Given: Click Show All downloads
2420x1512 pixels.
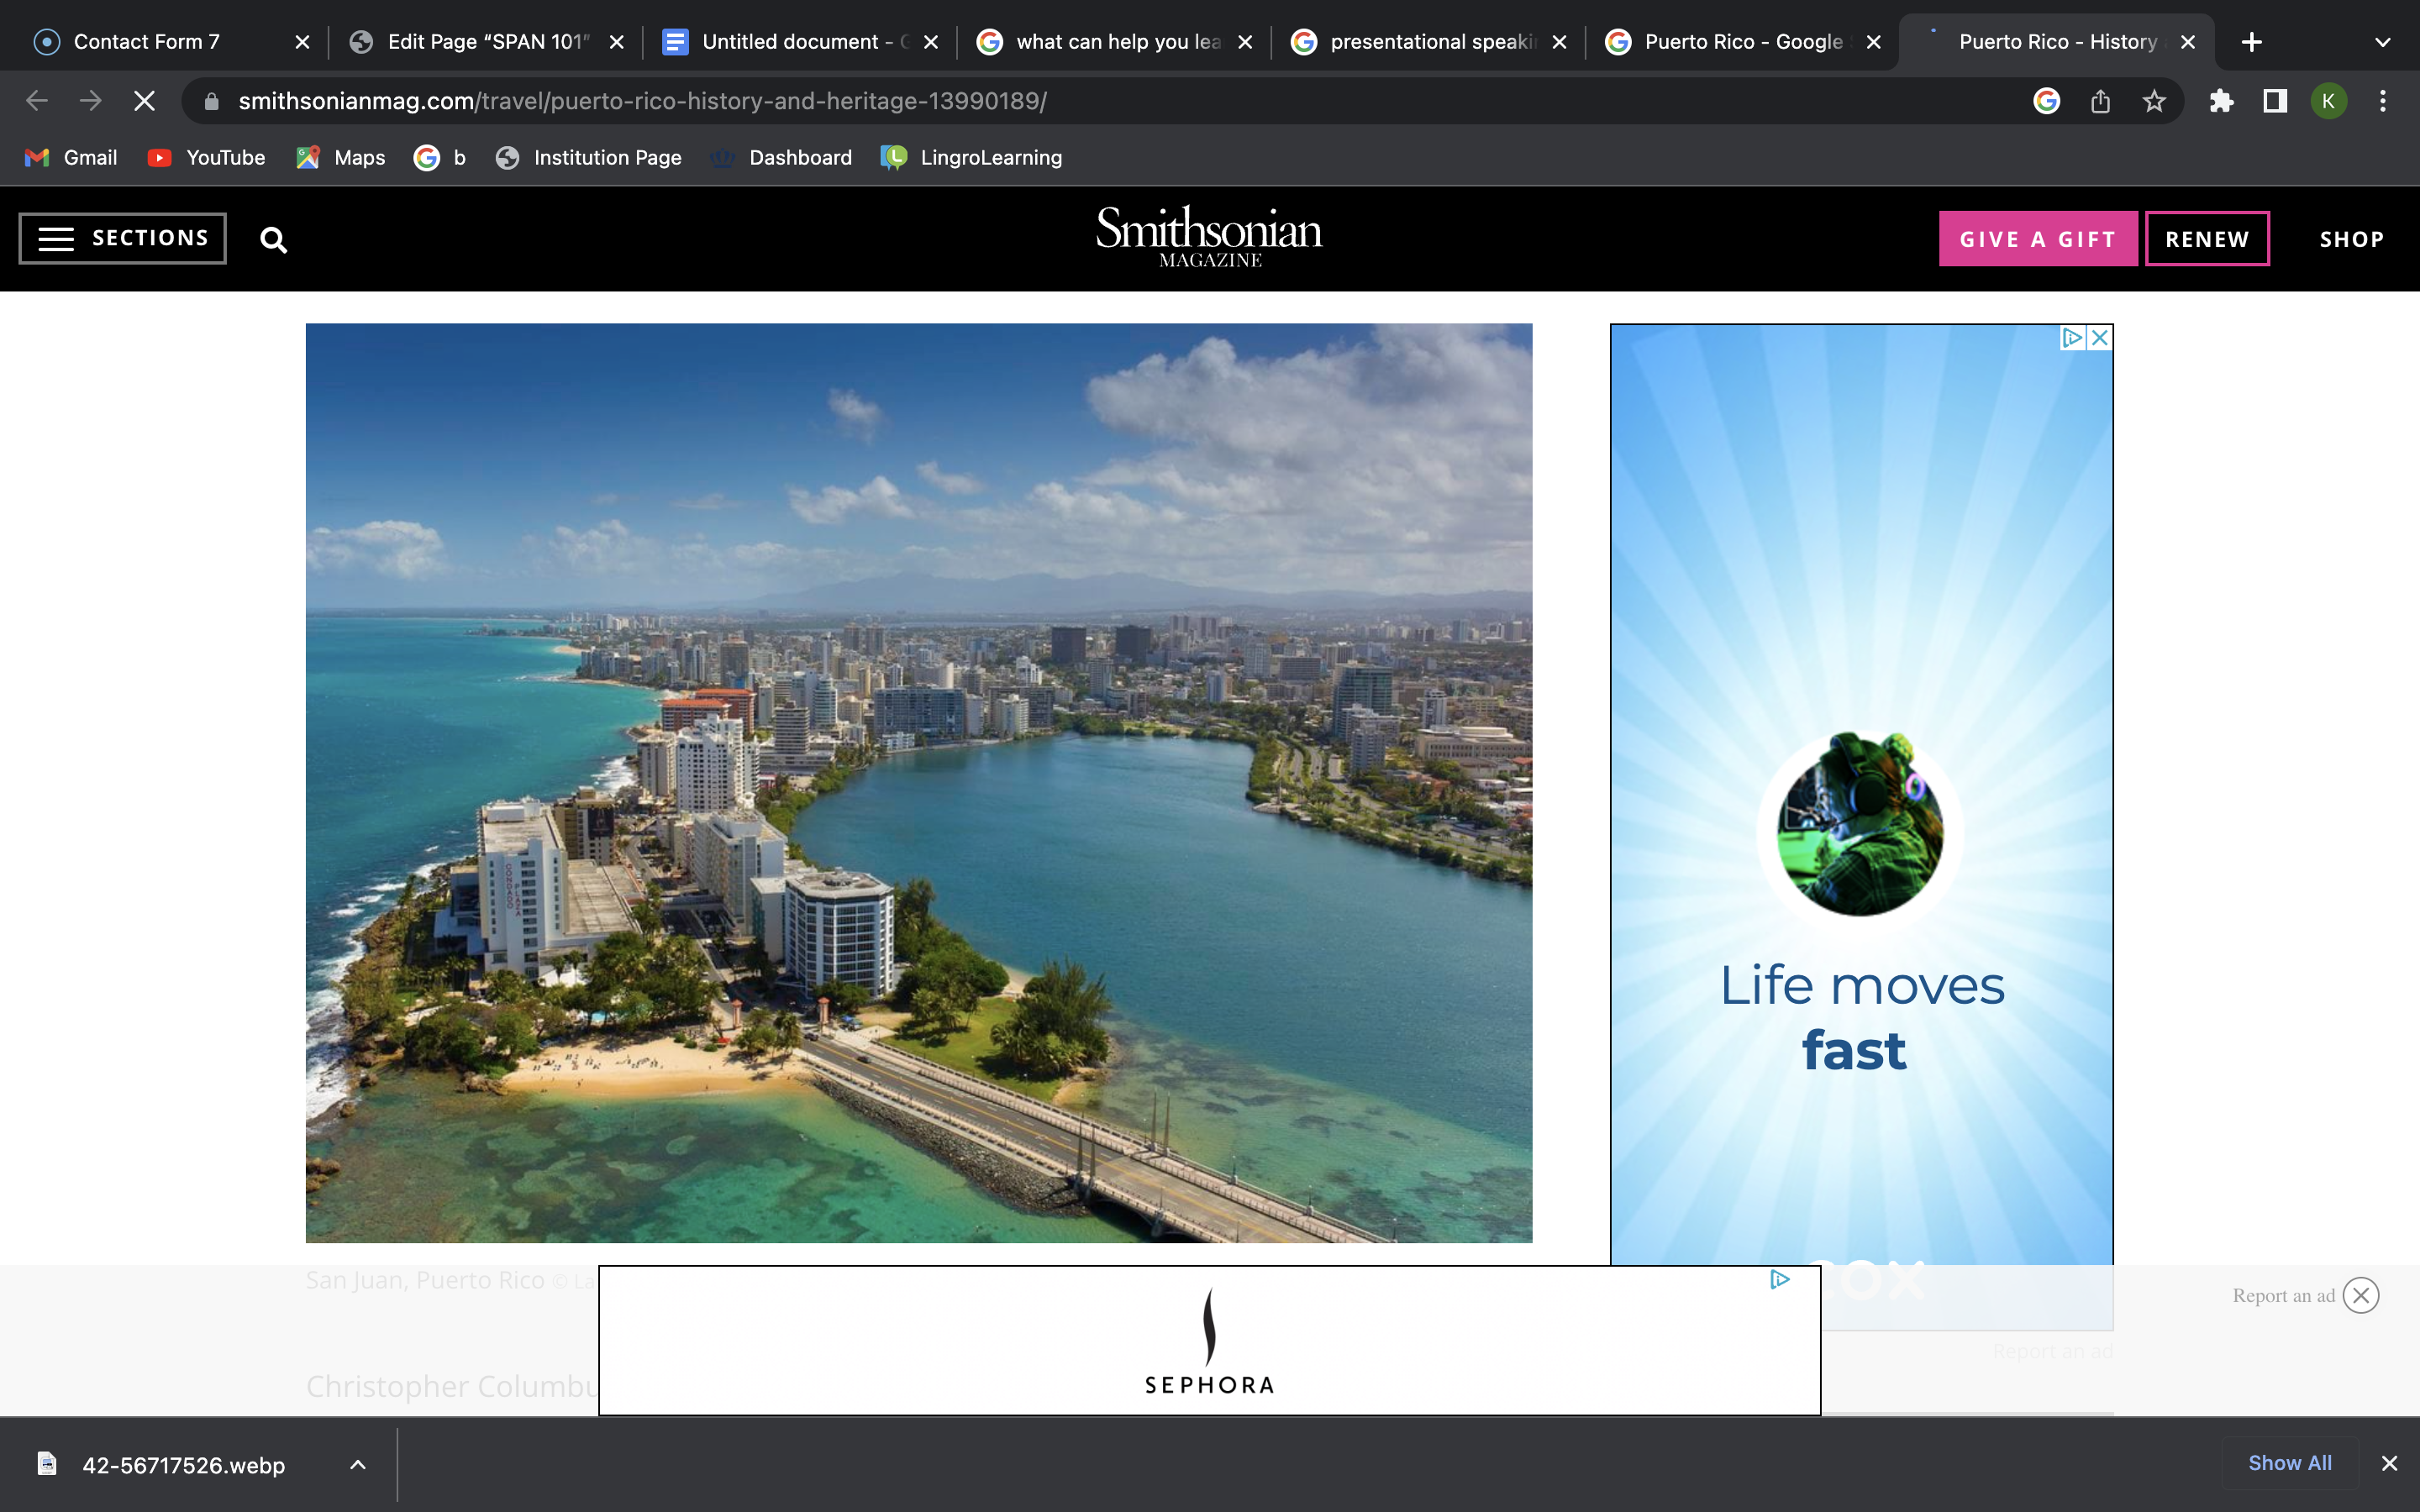Looking at the screenshot, I should [2290, 1463].
